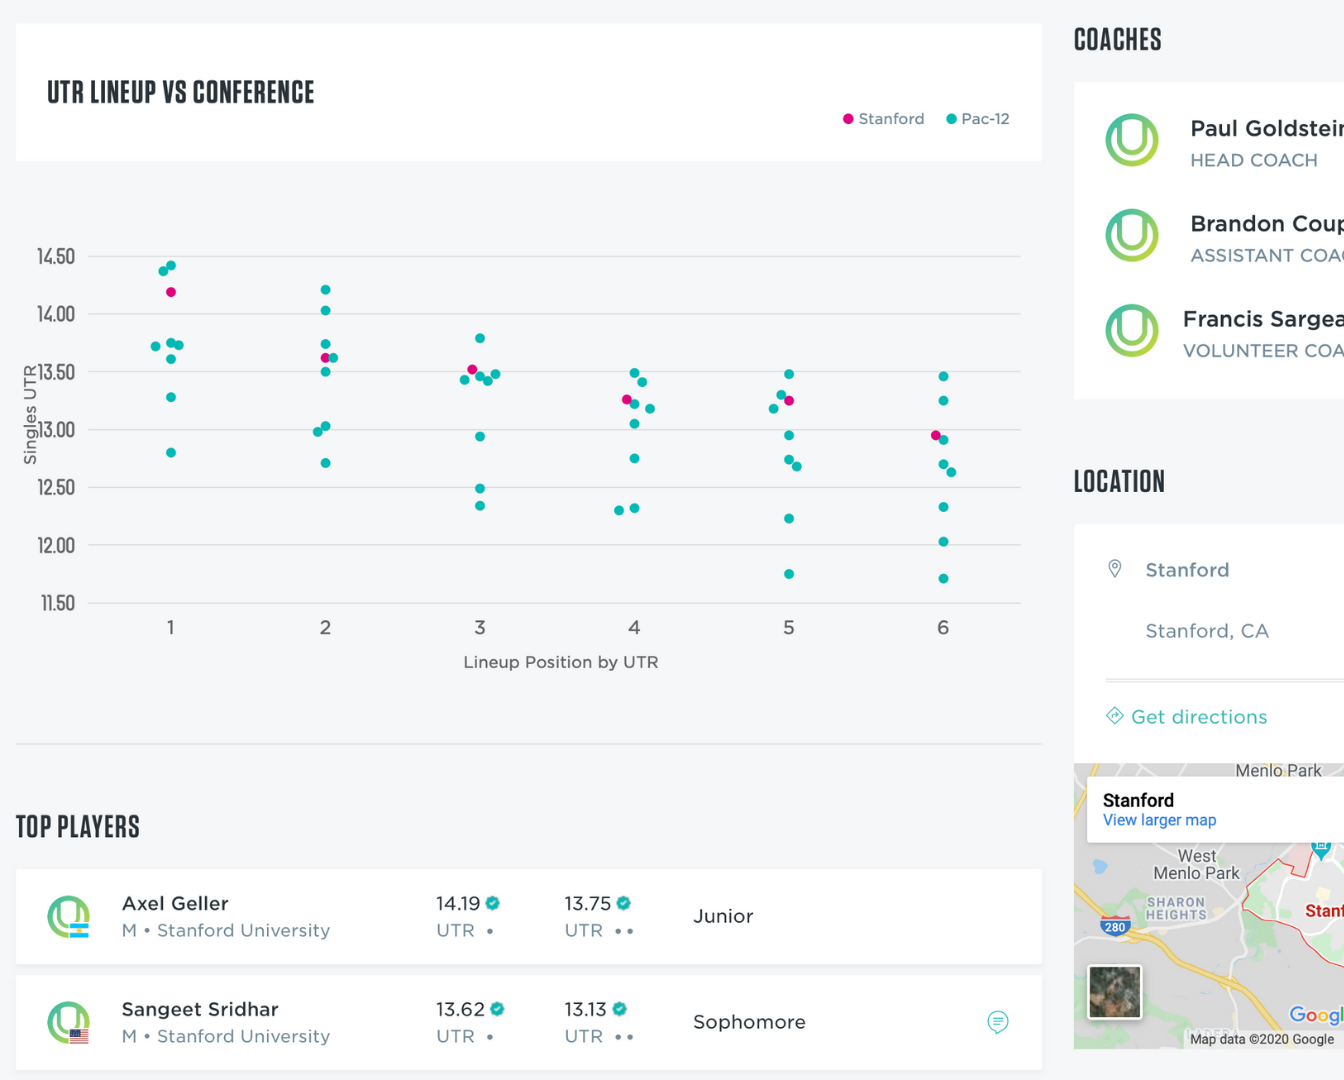This screenshot has height=1080, width=1344.
Task: Click the pink Stanford legend dot
Action: pos(848,119)
